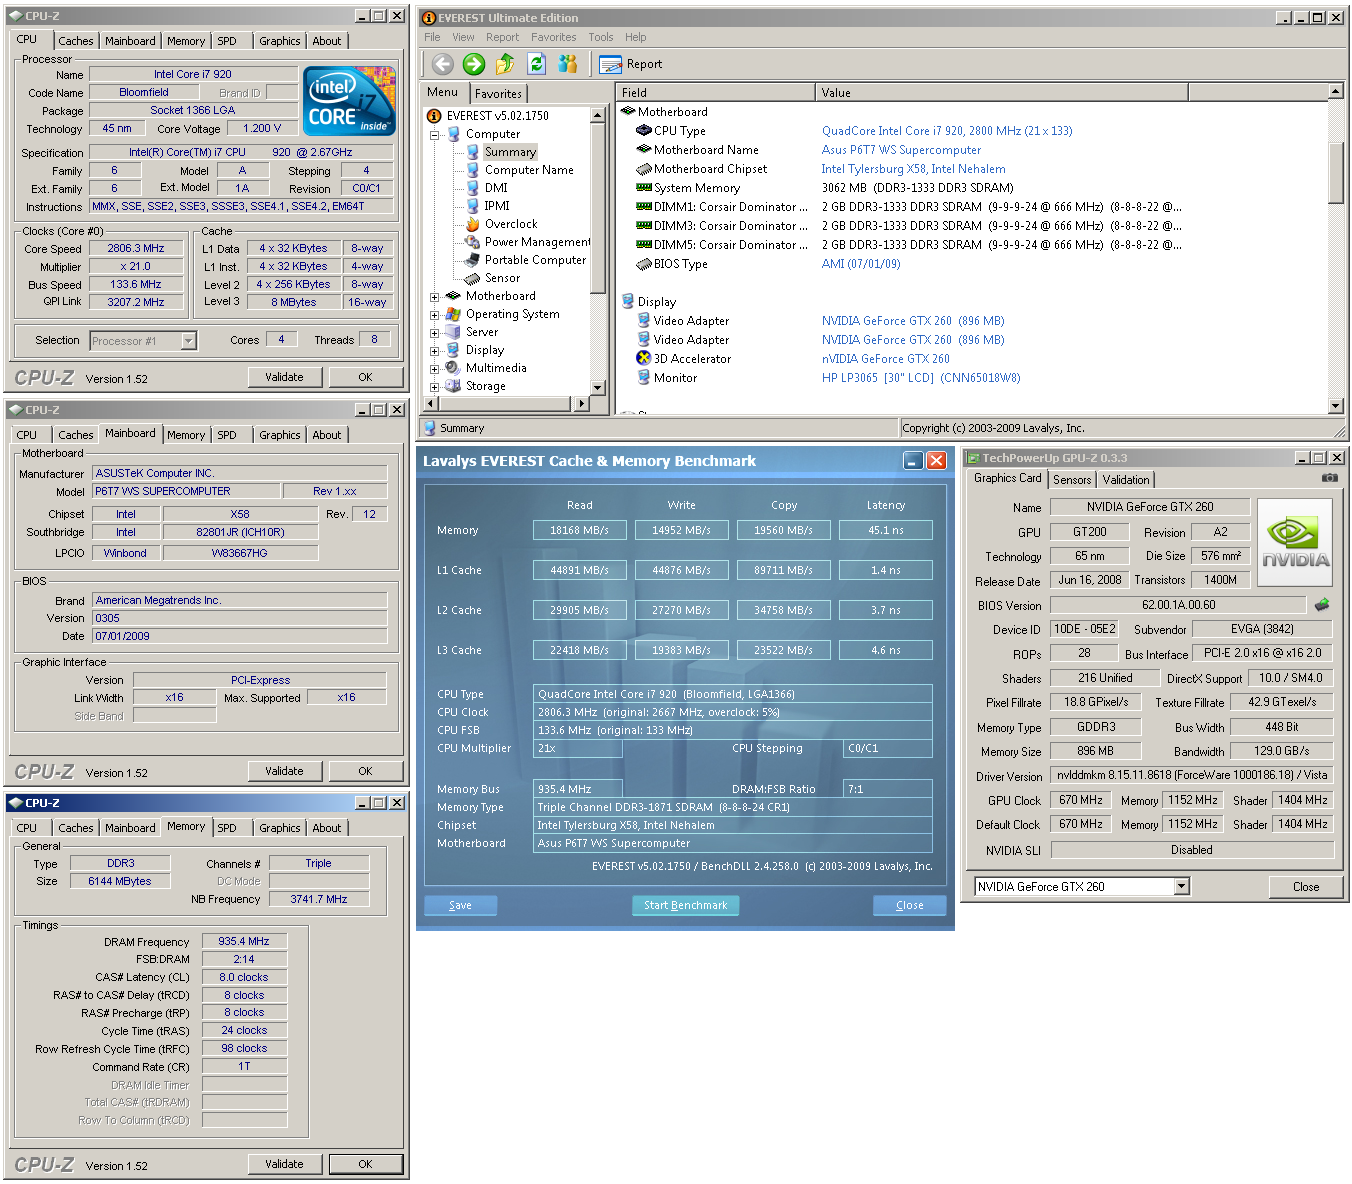Click the EVEREST users toolbar icon
Viewport: 1352px width, 1184px height.
coord(568,64)
